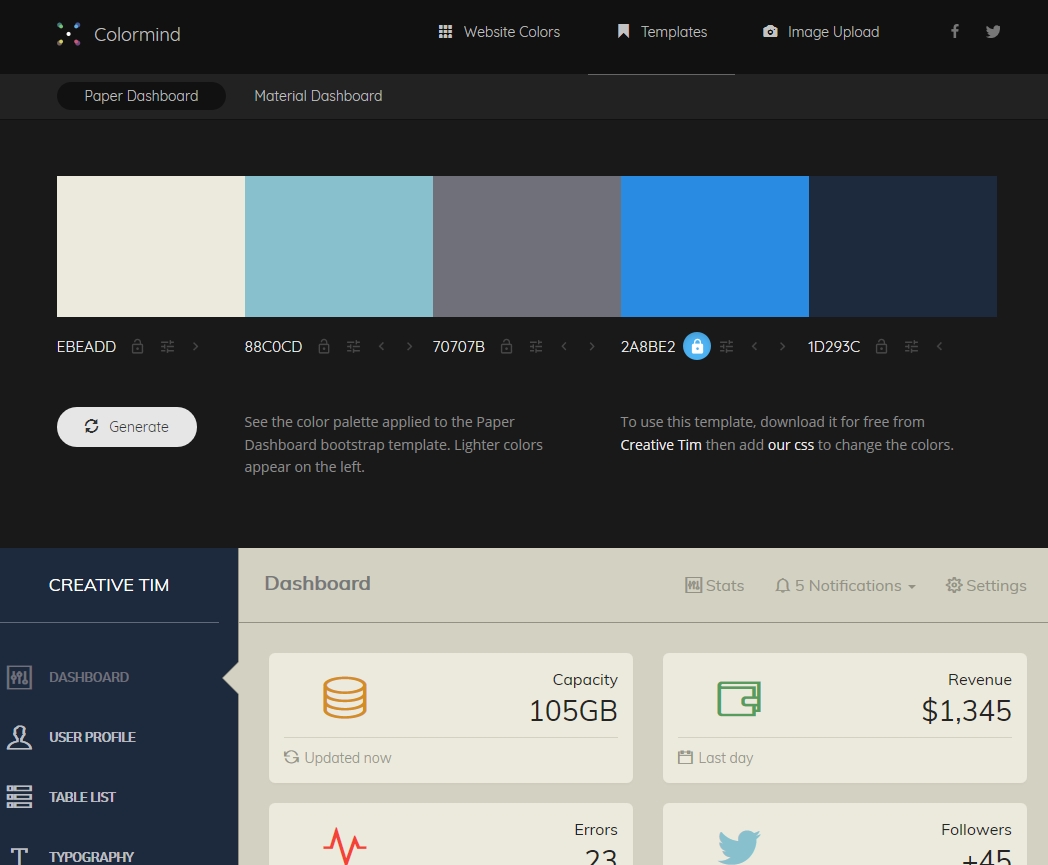The width and height of the screenshot is (1048, 865).
Task: Expand the 5 Notifications dropdown
Action: click(x=845, y=585)
